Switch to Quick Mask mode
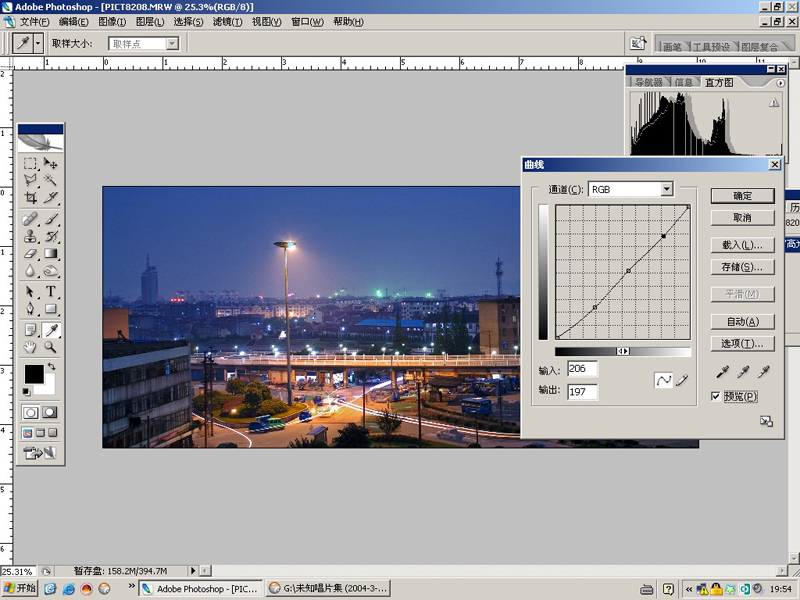800x600 pixels. [50, 412]
